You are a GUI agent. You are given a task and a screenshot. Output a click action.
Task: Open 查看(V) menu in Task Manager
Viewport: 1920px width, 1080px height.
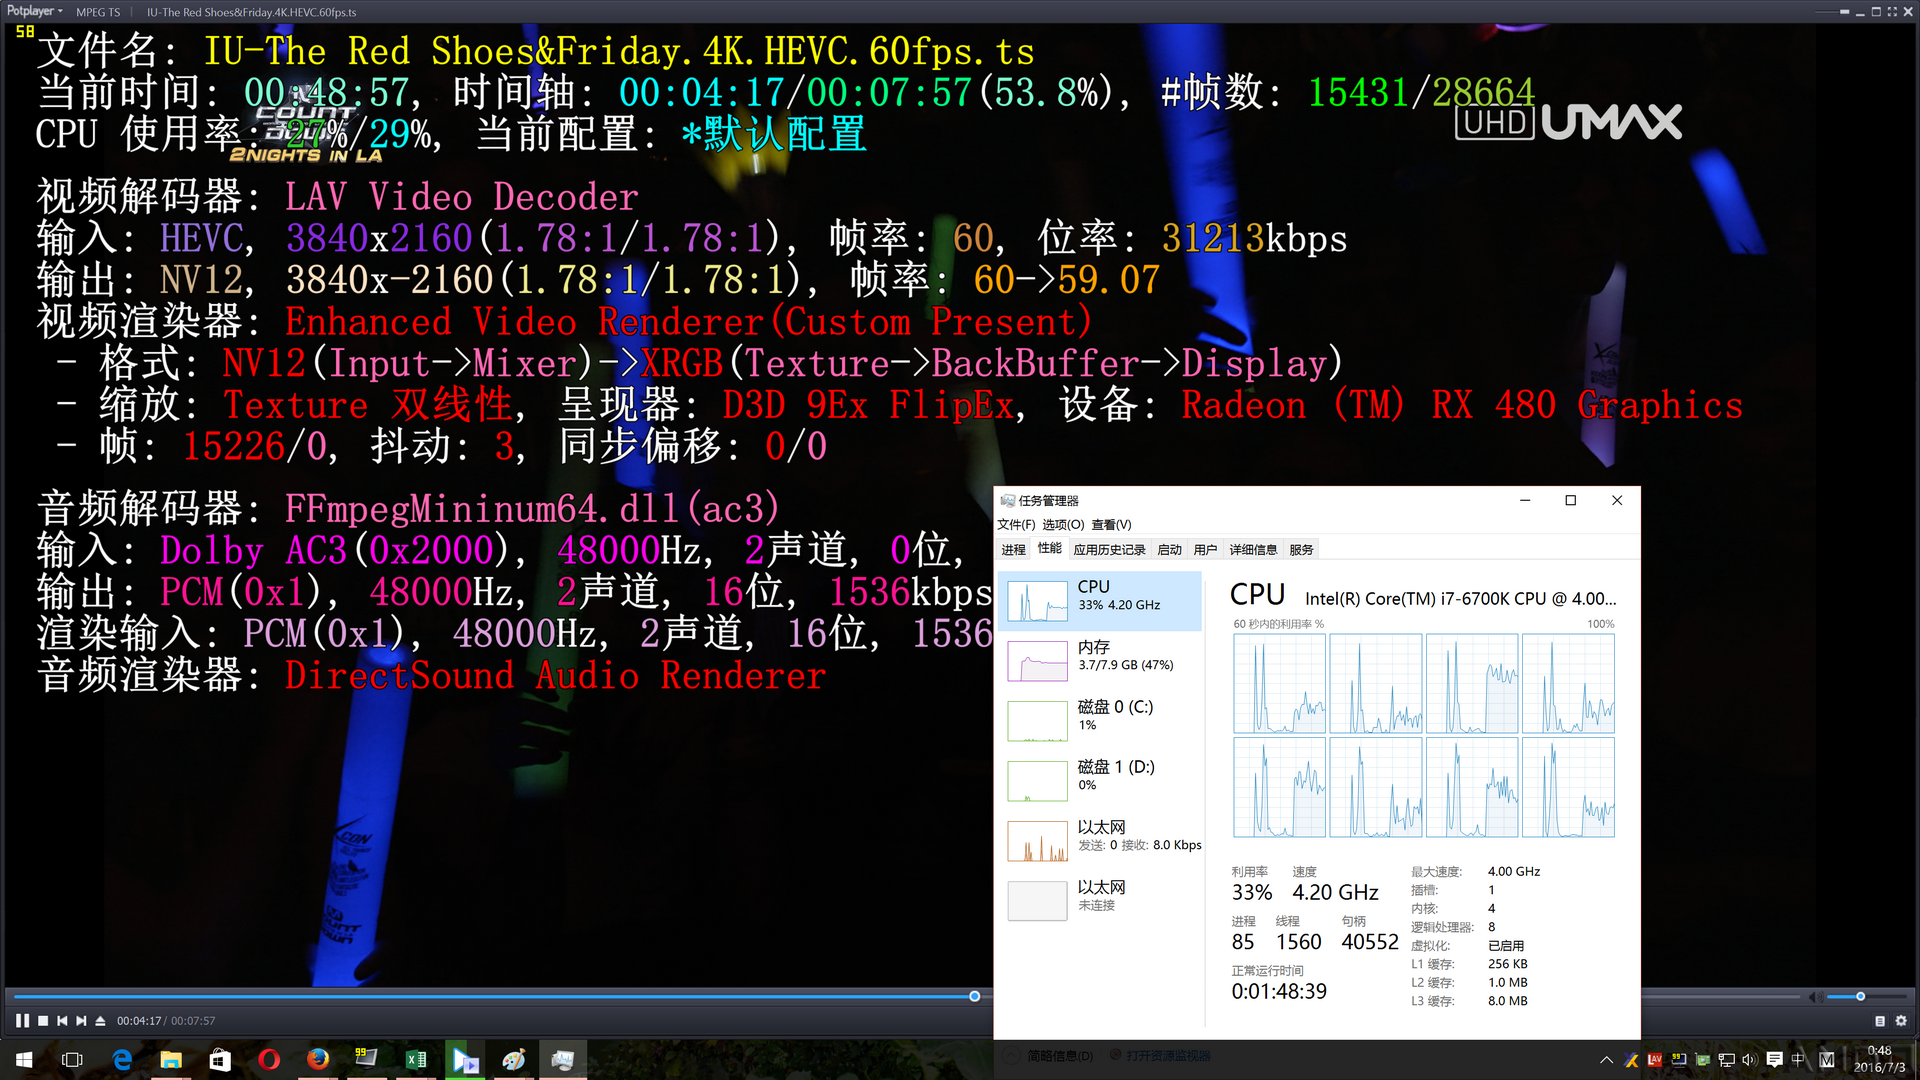click(1111, 524)
